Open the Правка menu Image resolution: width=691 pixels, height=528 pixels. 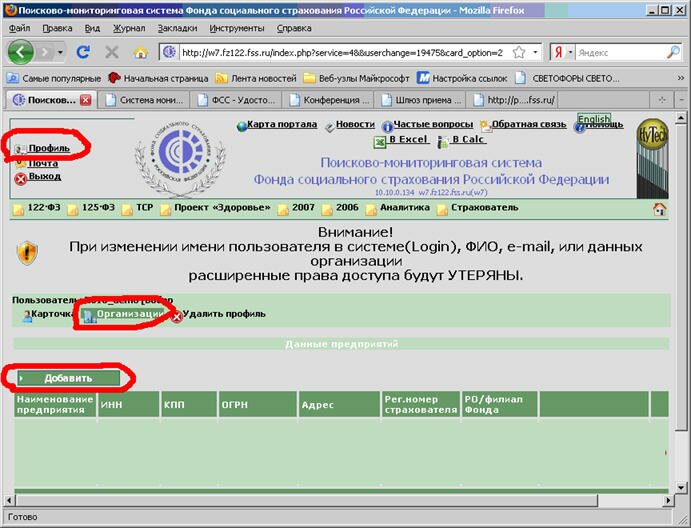coord(57,28)
